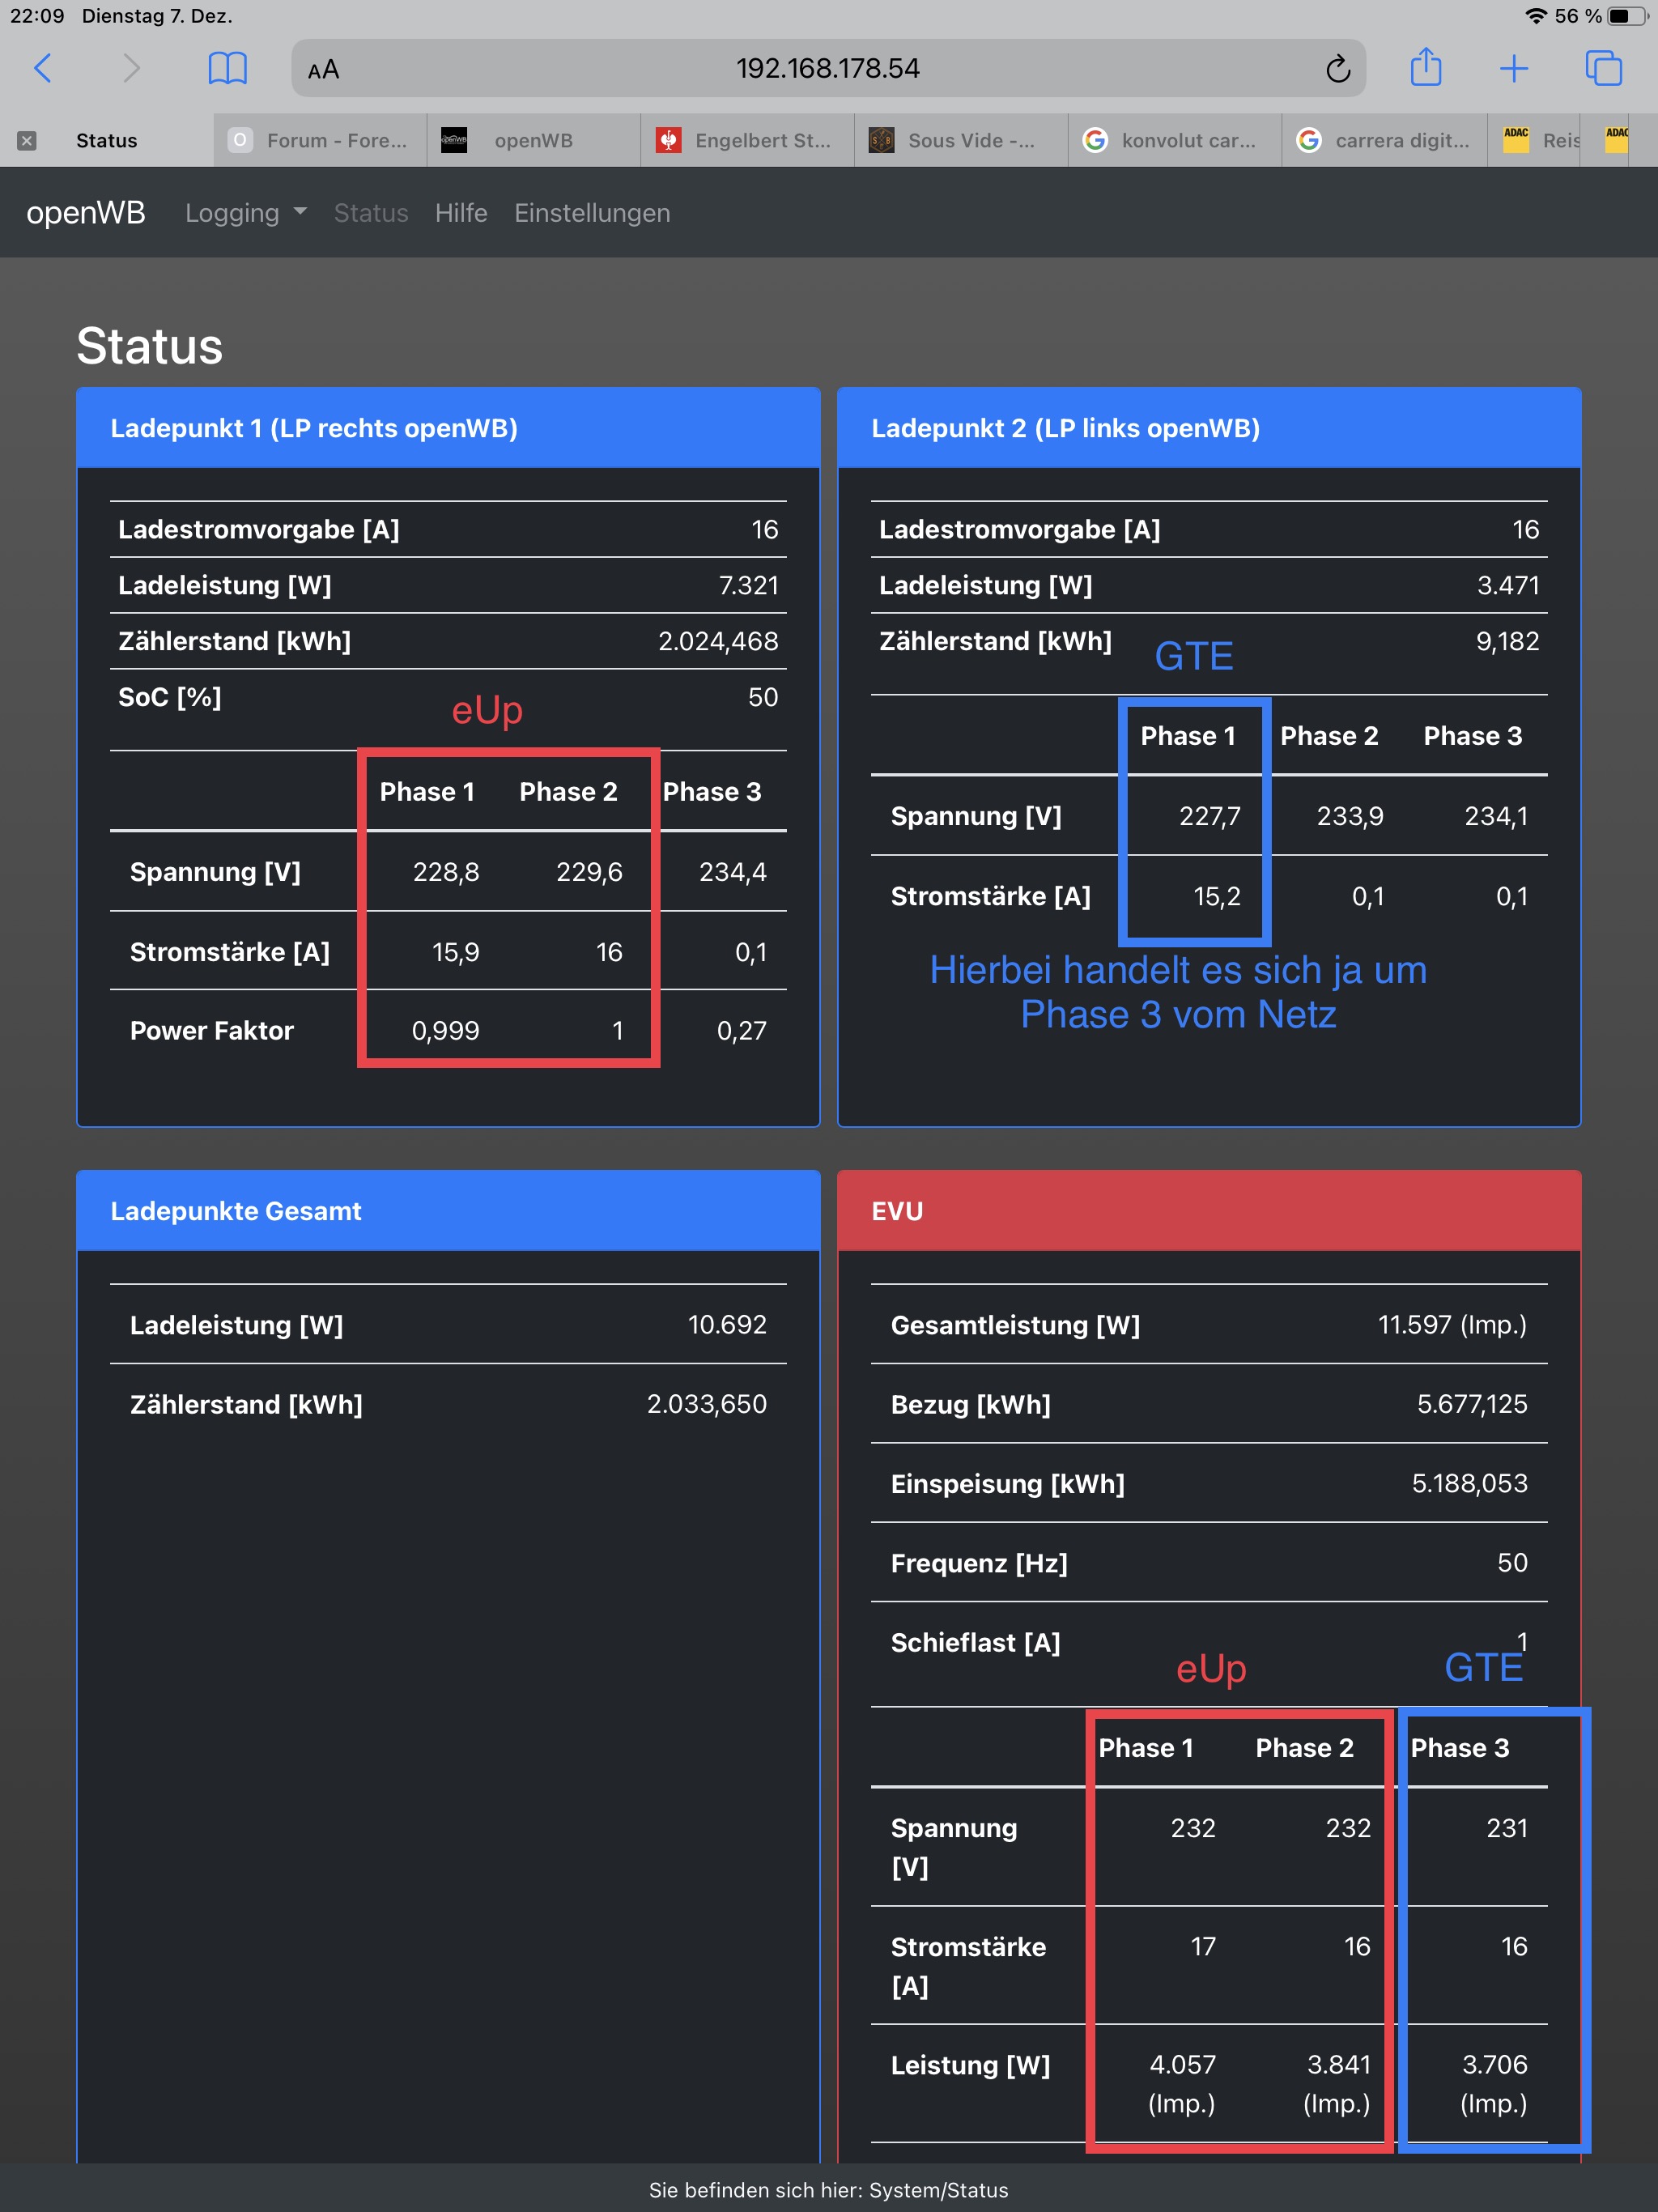This screenshot has width=1658, height=2212.
Task: Open Einstellungen in the navbar
Action: (x=592, y=213)
